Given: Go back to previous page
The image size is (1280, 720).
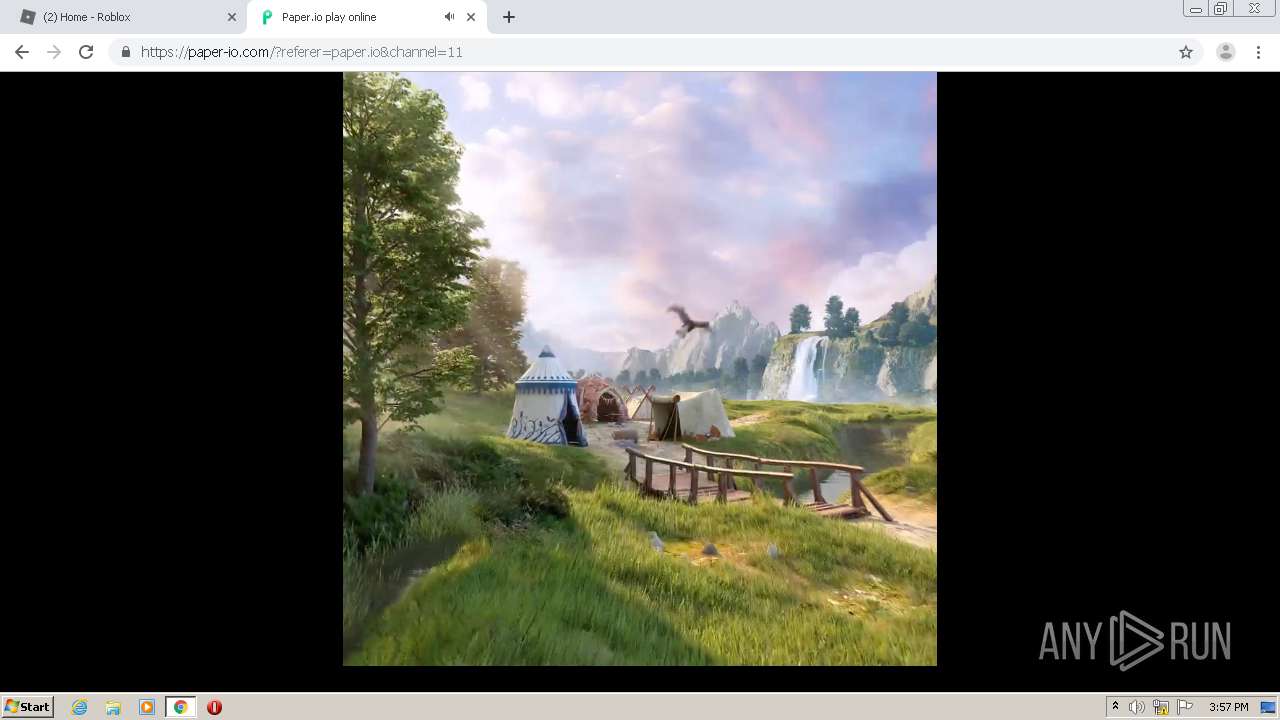Looking at the screenshot, I should pyautogui.click(x=22, y=52).
